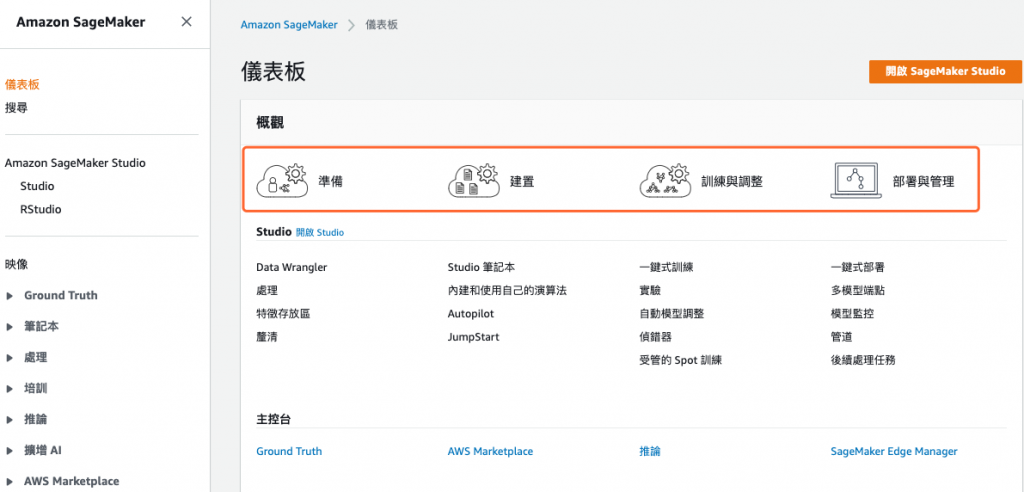Click the 準備 cloud gear icon

[x=281, y=180]
